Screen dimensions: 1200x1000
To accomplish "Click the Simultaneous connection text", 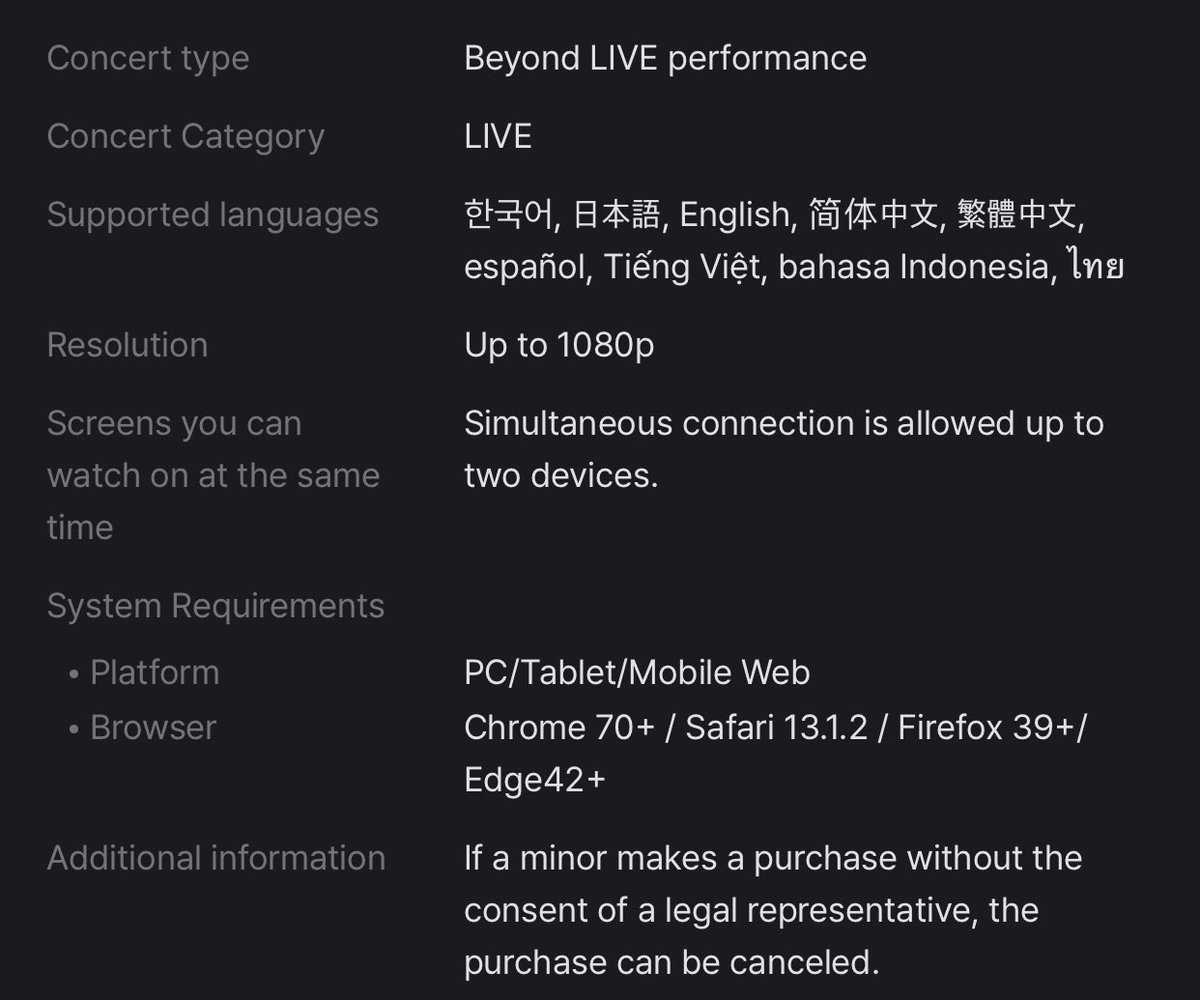I will [x=784, y=449].
